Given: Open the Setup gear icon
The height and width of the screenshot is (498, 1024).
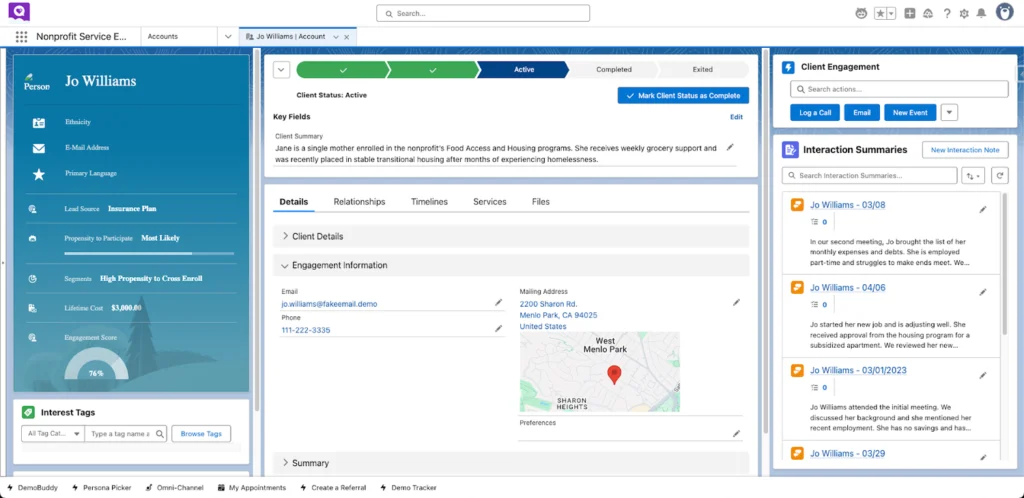Looking at the screenshot, I should pos(964,13).
